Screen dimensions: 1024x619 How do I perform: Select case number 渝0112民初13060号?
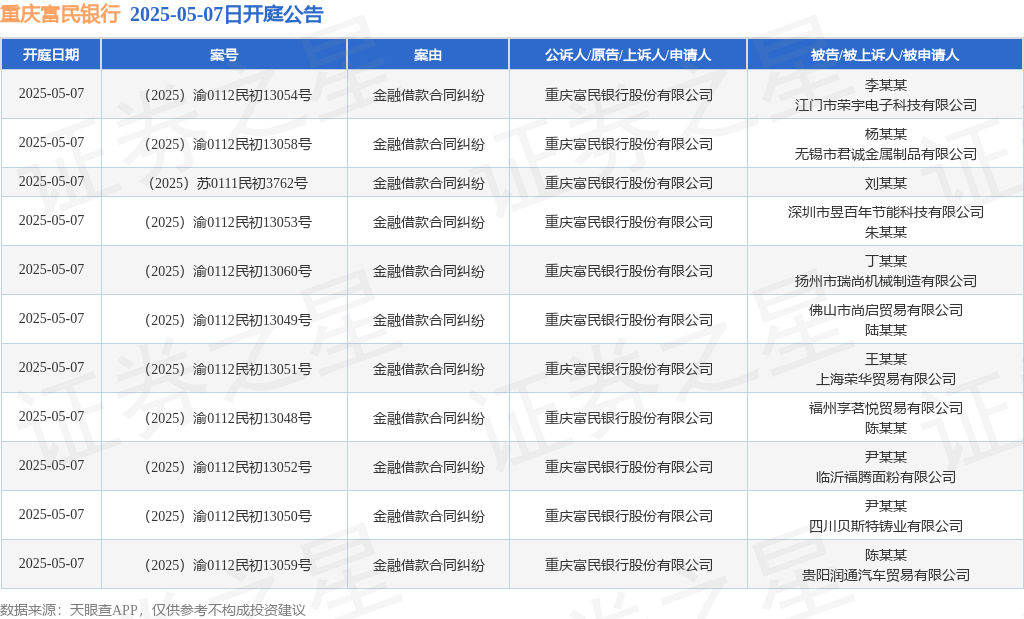[228, 271]
